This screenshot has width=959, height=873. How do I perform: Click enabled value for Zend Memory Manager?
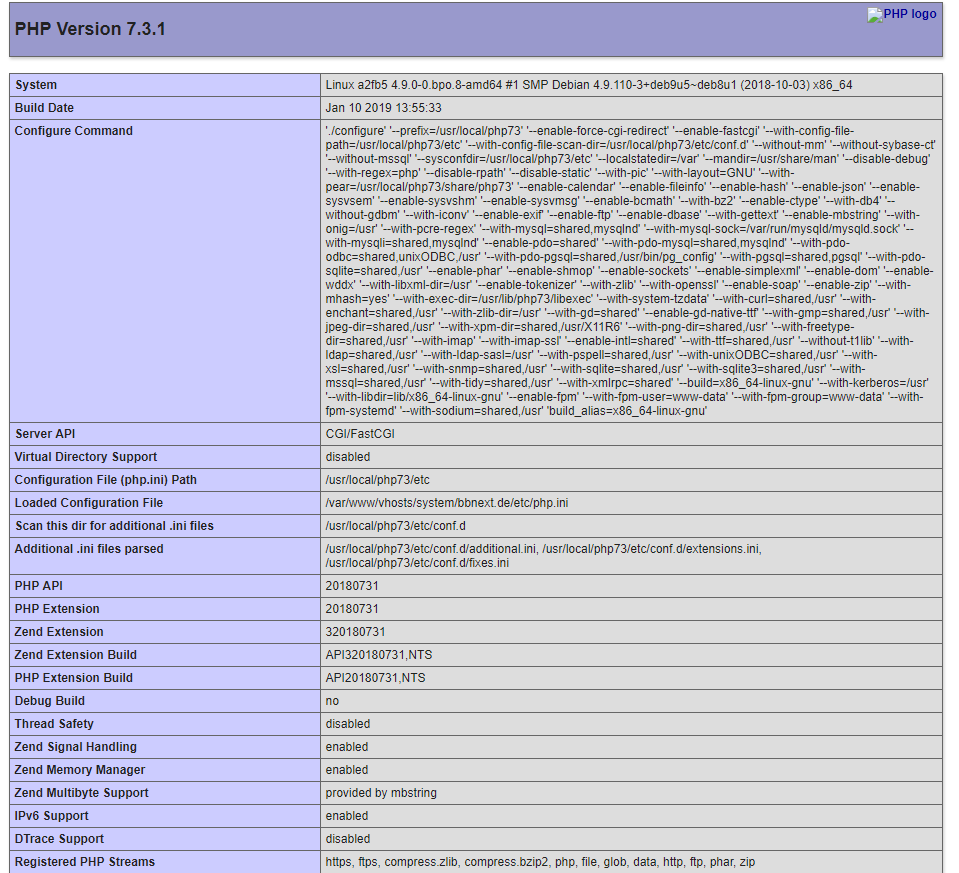tap(347, 770)
